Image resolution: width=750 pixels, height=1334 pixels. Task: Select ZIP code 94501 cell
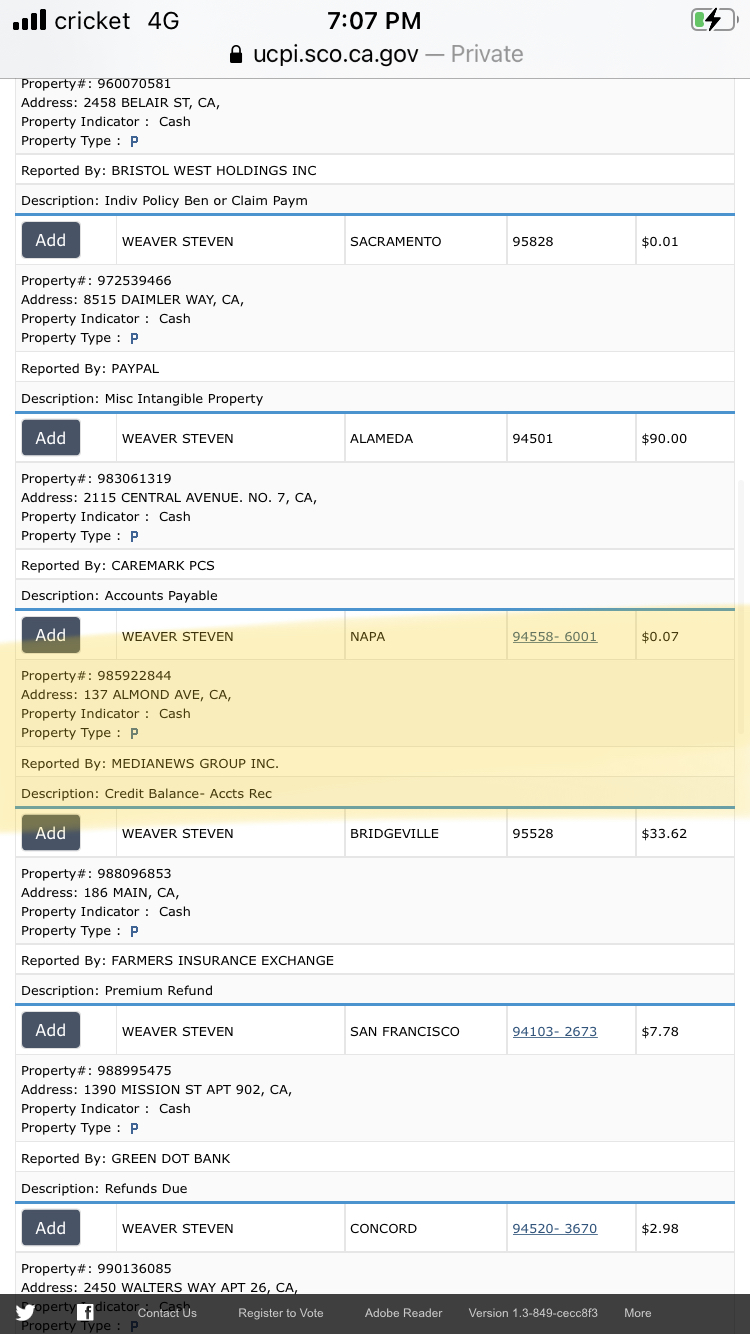click(x=571, y=438)
